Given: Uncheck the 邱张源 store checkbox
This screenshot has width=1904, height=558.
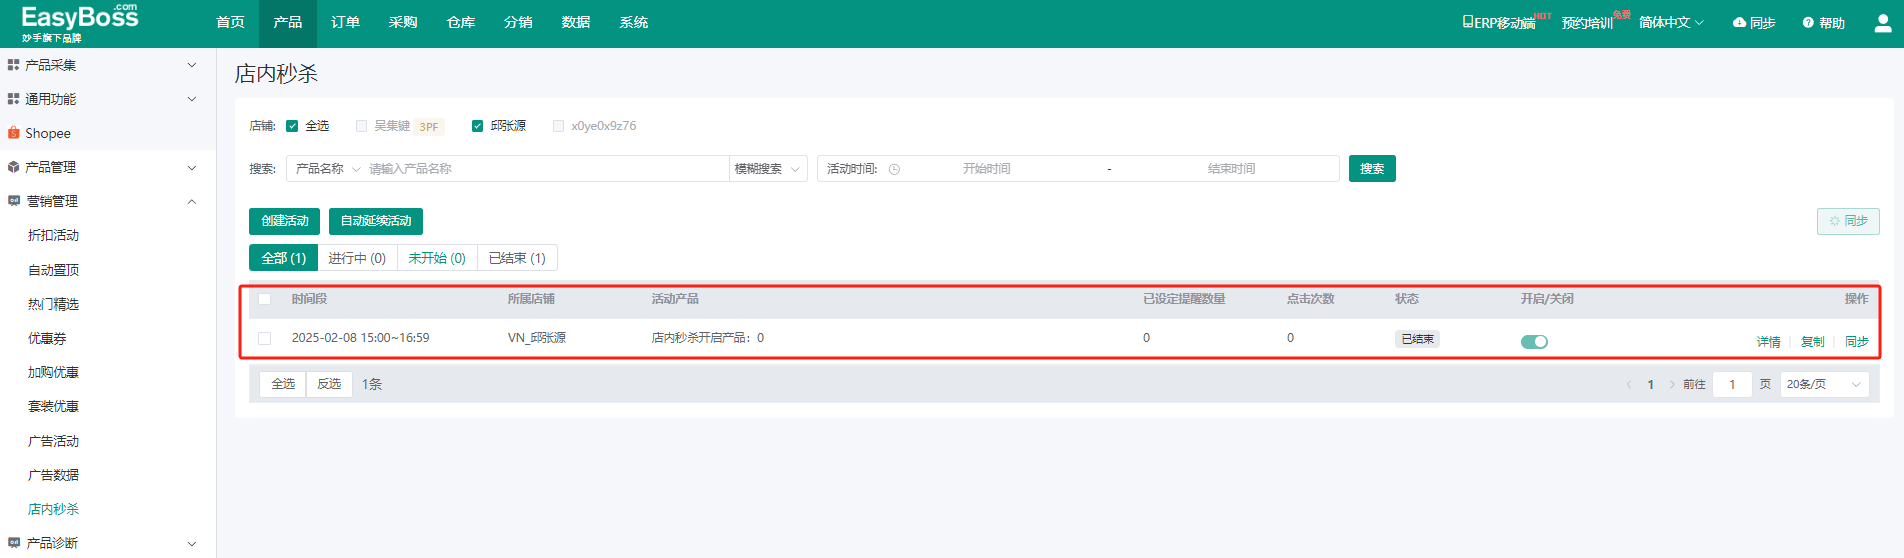Looking at the screenshot, I should (x=477, y=126).
